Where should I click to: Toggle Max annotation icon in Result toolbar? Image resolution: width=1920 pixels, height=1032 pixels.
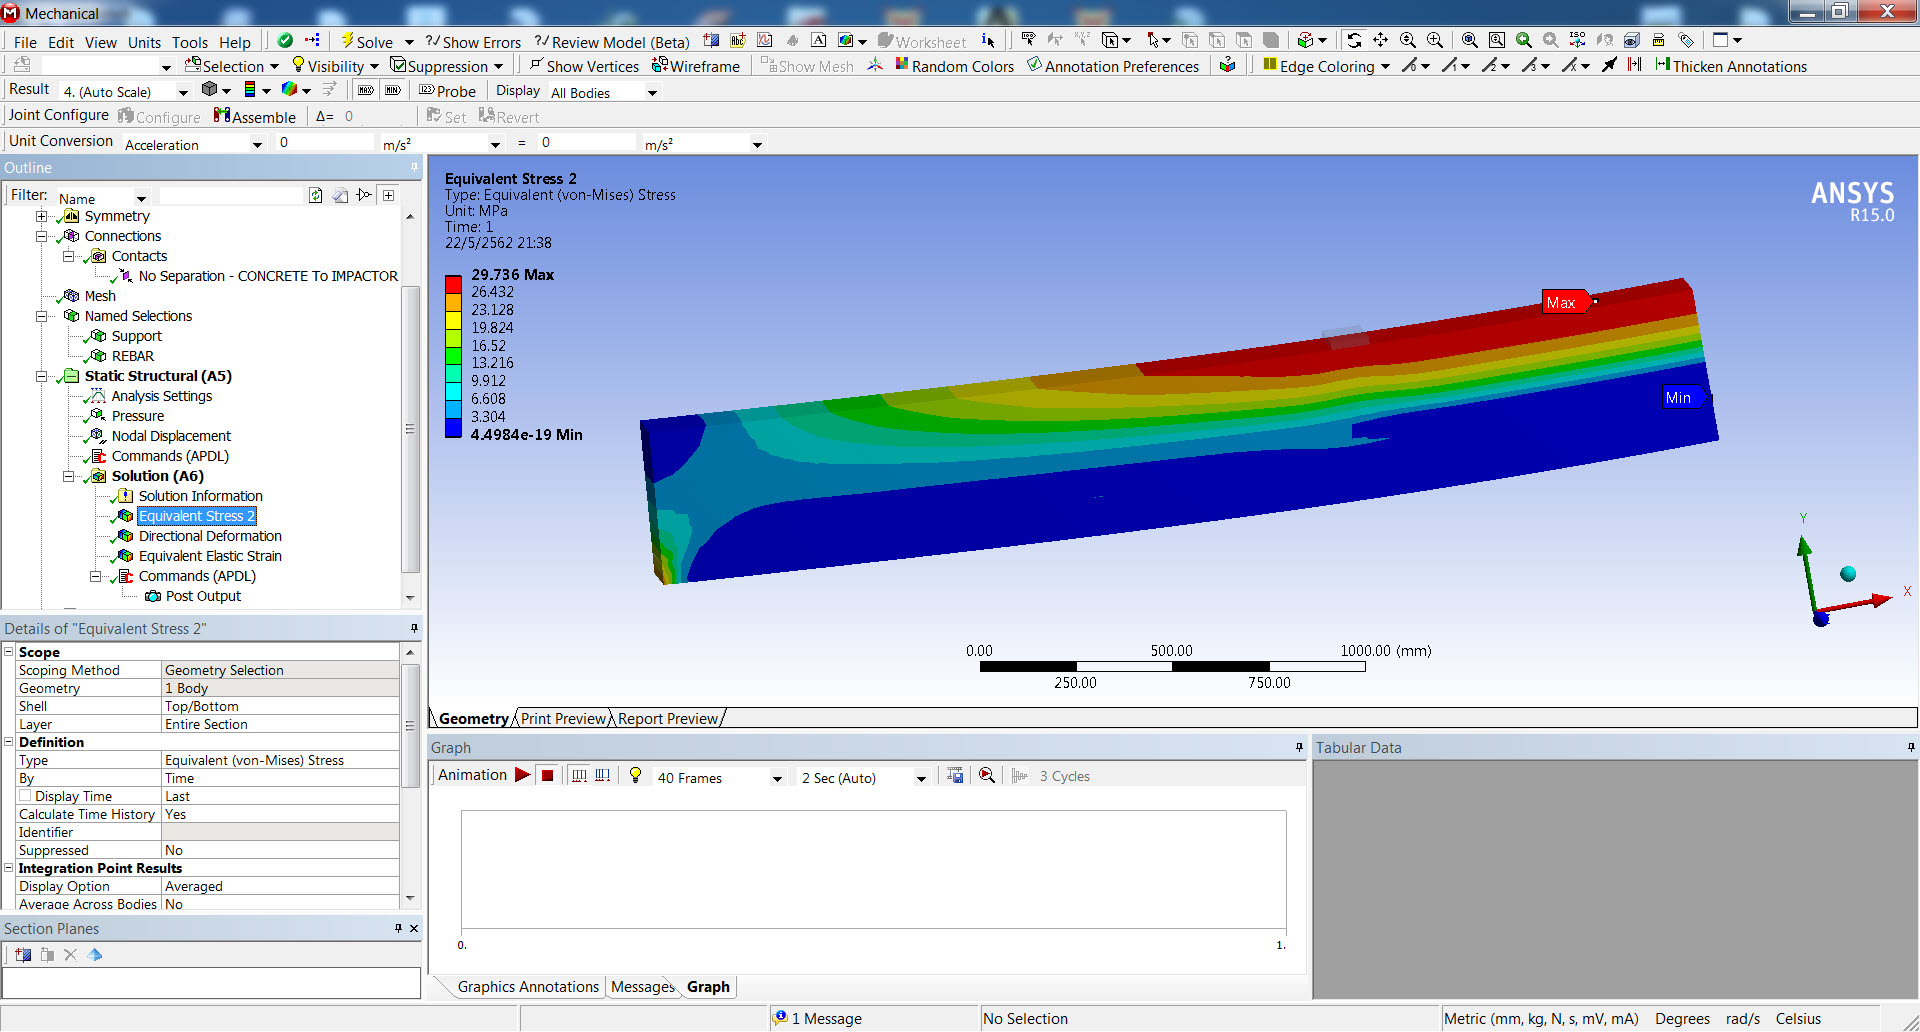click(366, 90)
